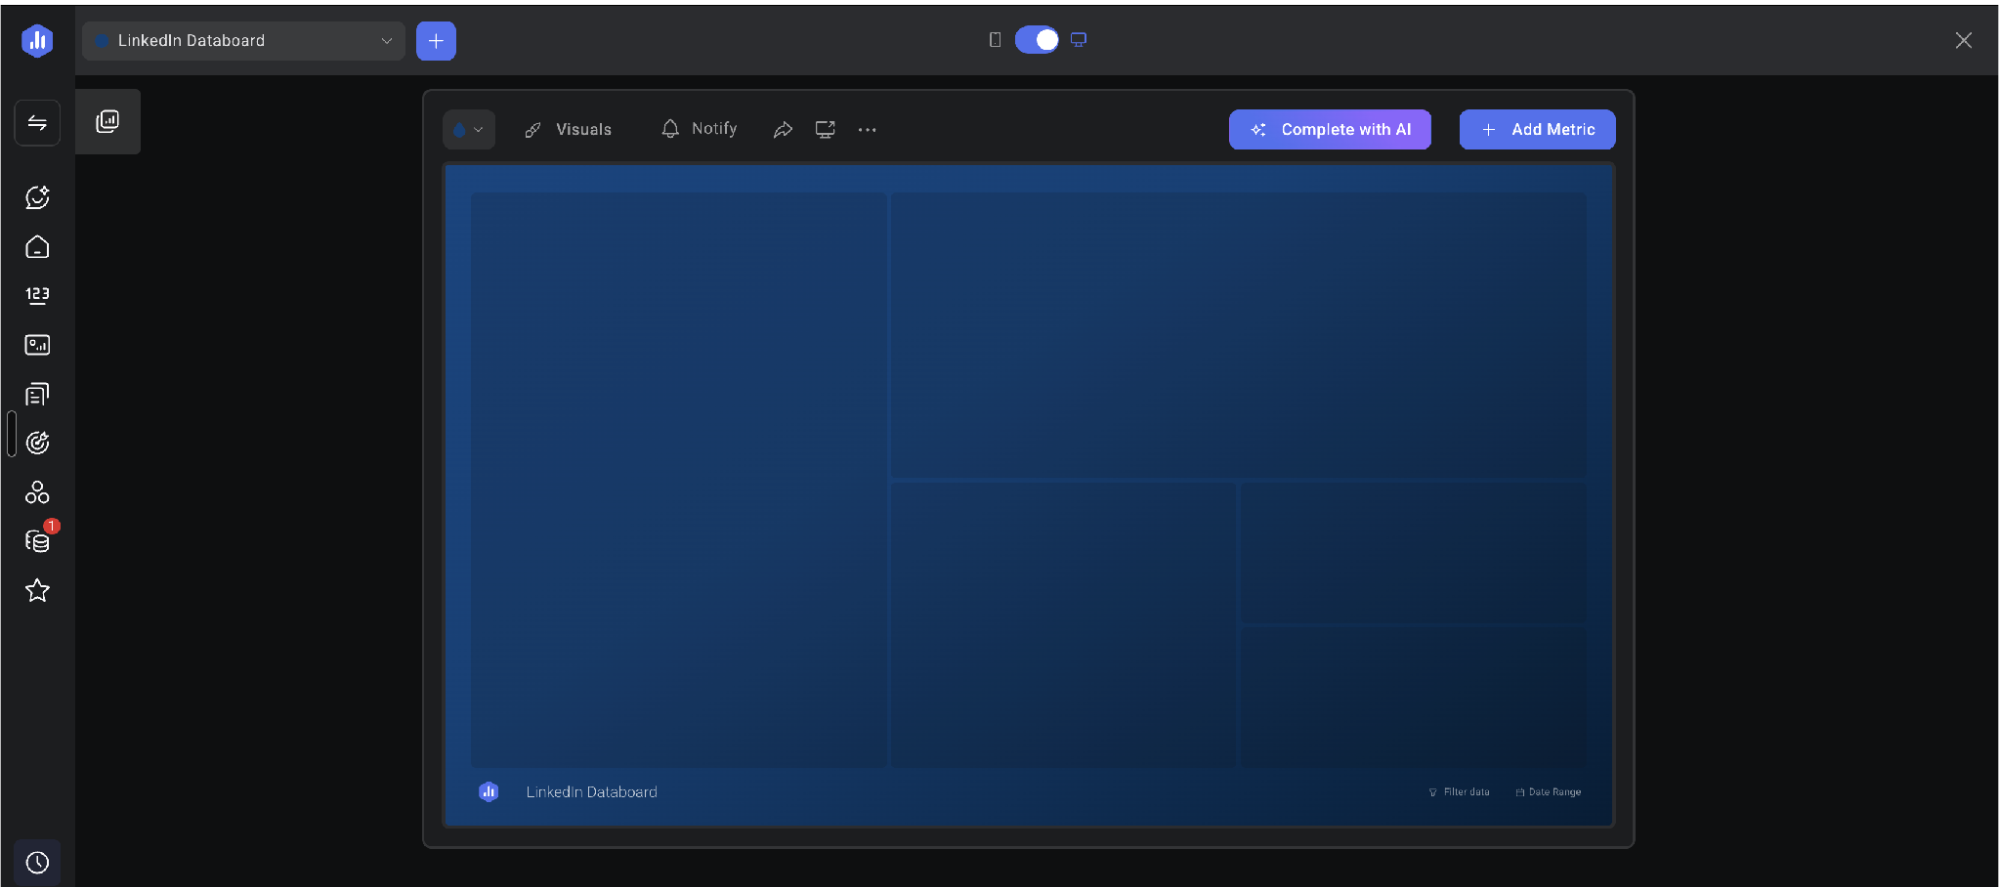Open the AI chat sparkle icon in sidebar

coord(37,197)
